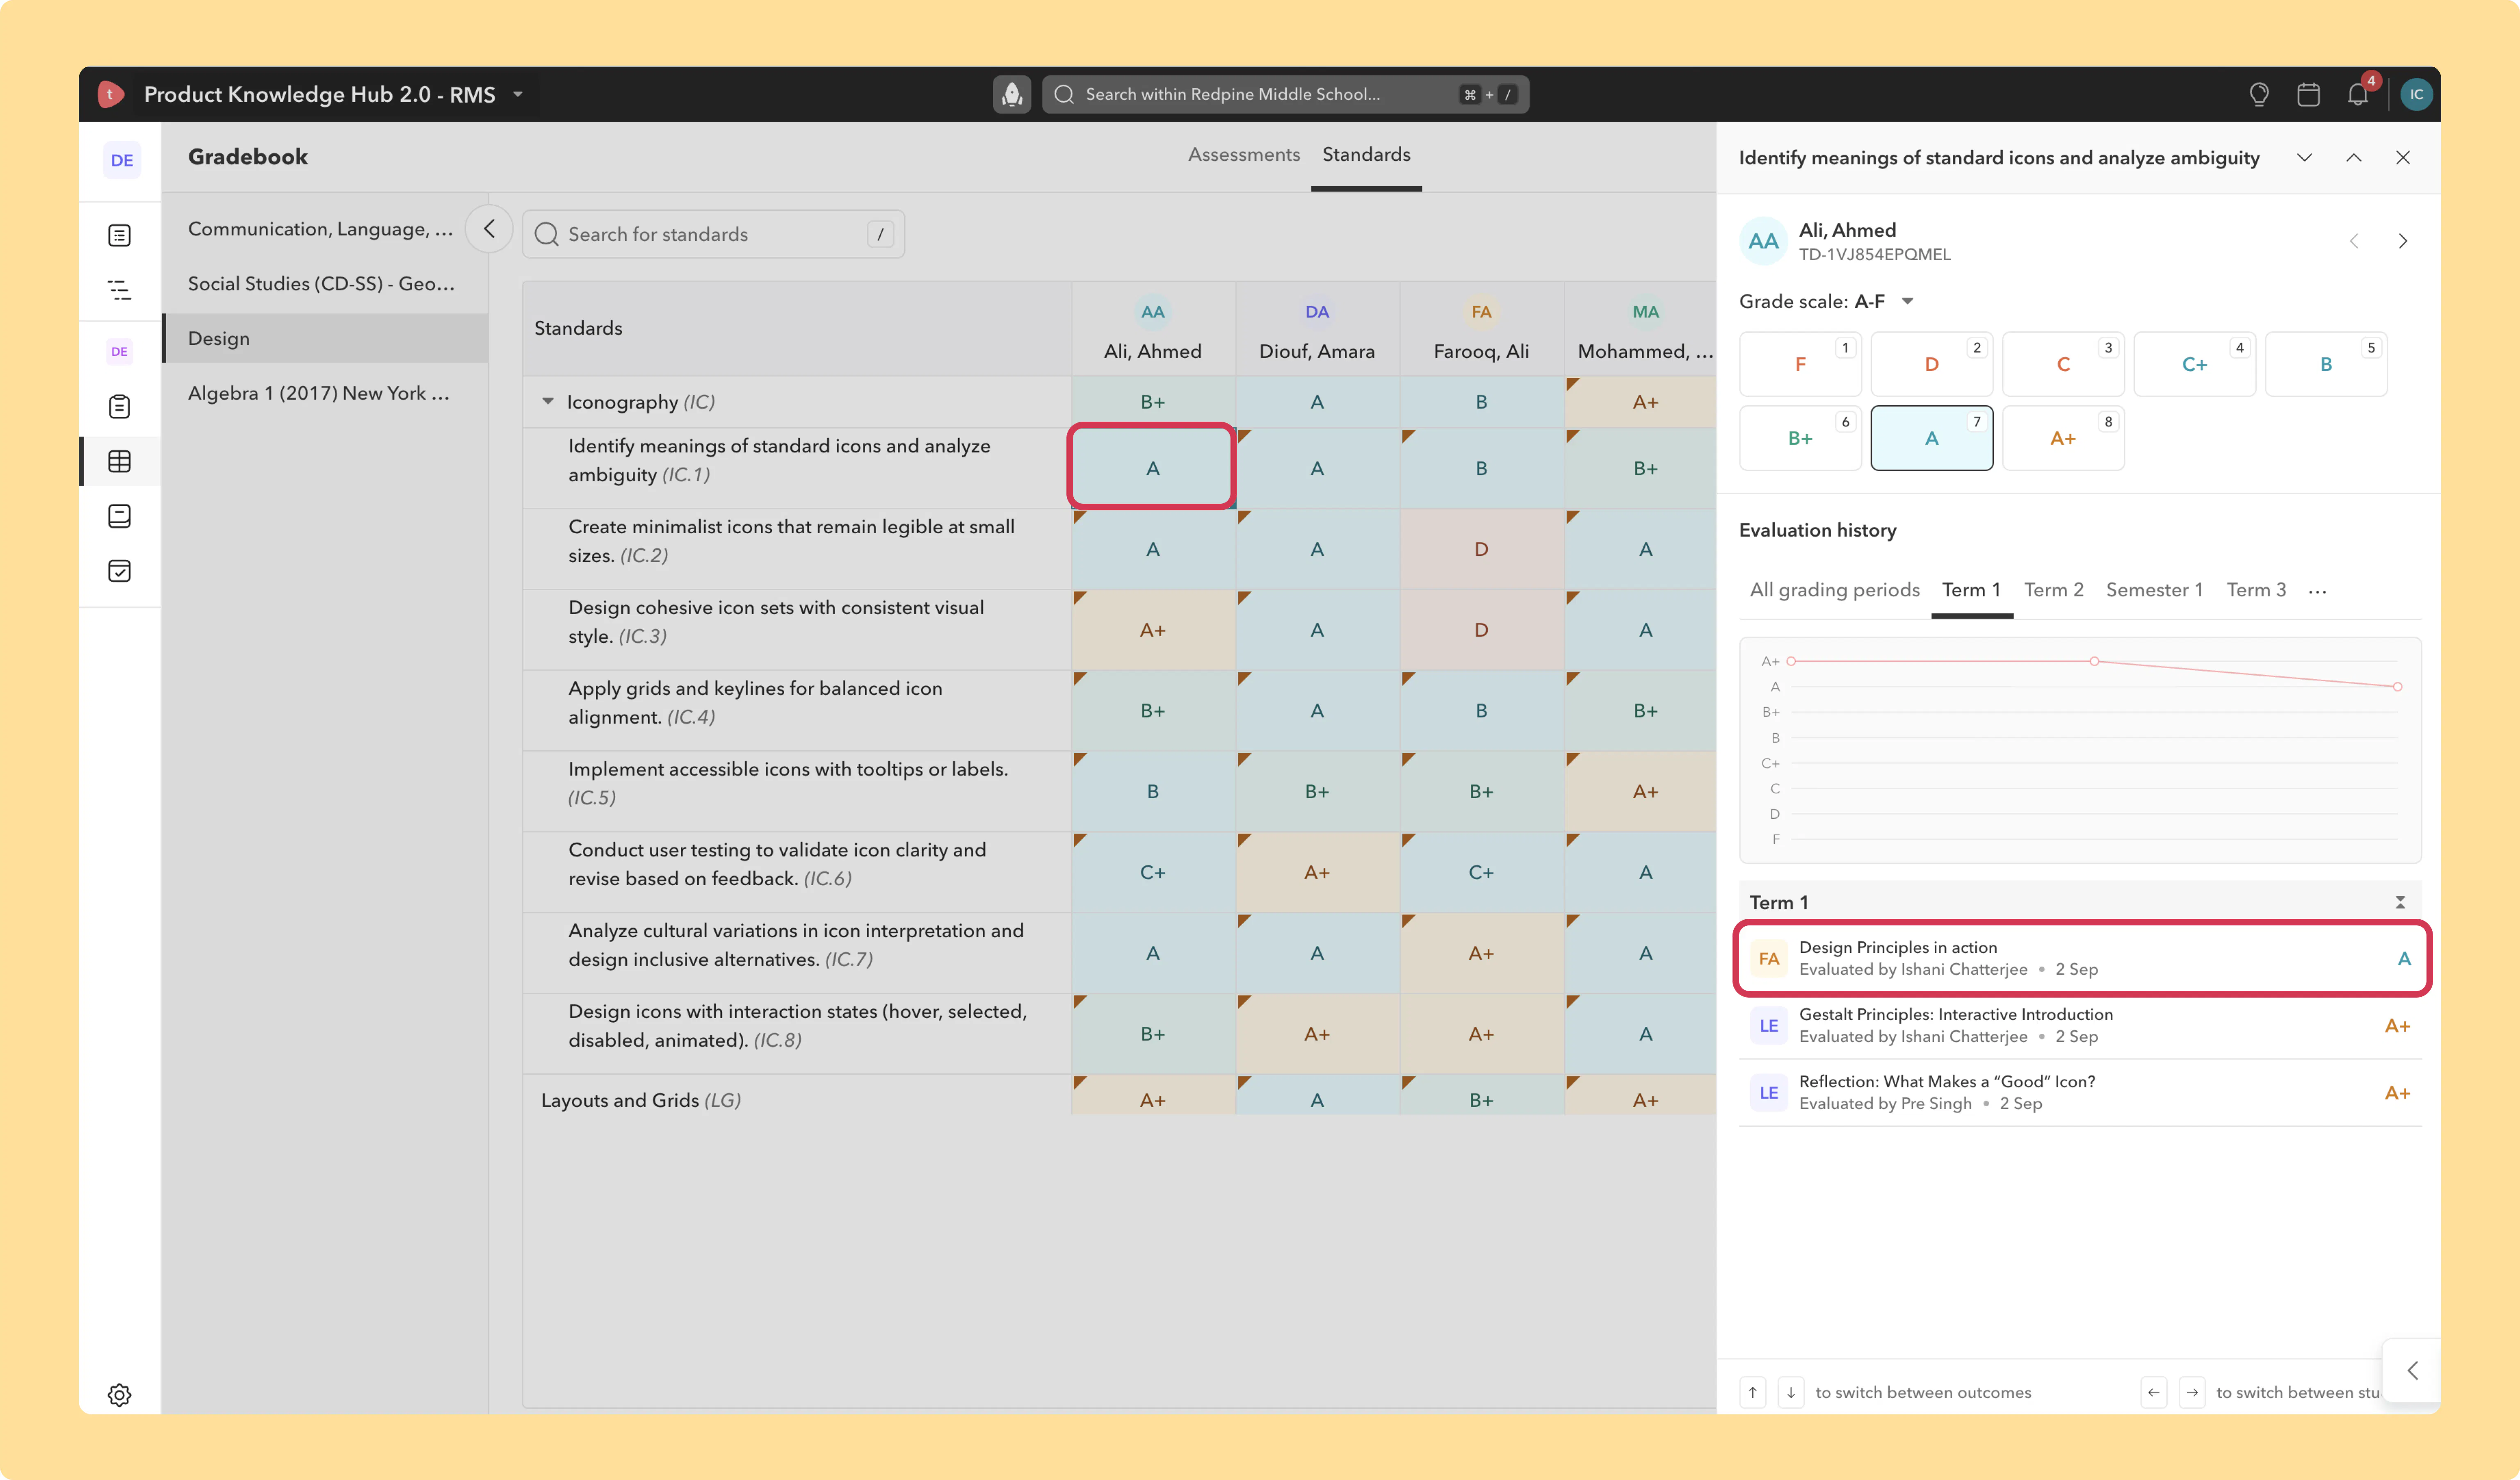Select Farooq Ali's D grade for IC.2

tap(1481, 549)
